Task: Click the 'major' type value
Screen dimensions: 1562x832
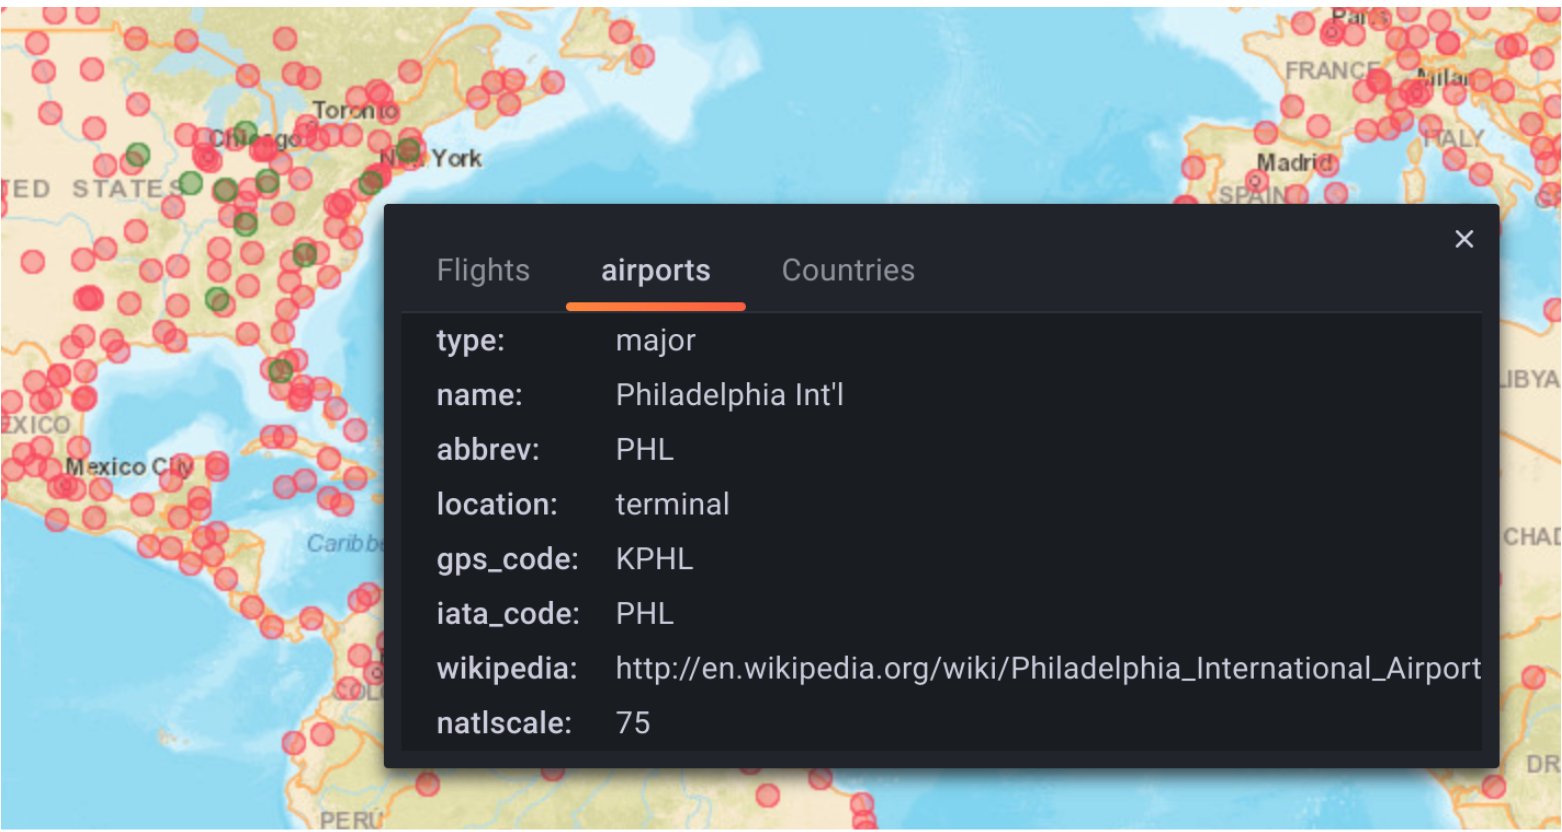Action: click(655, 341)
